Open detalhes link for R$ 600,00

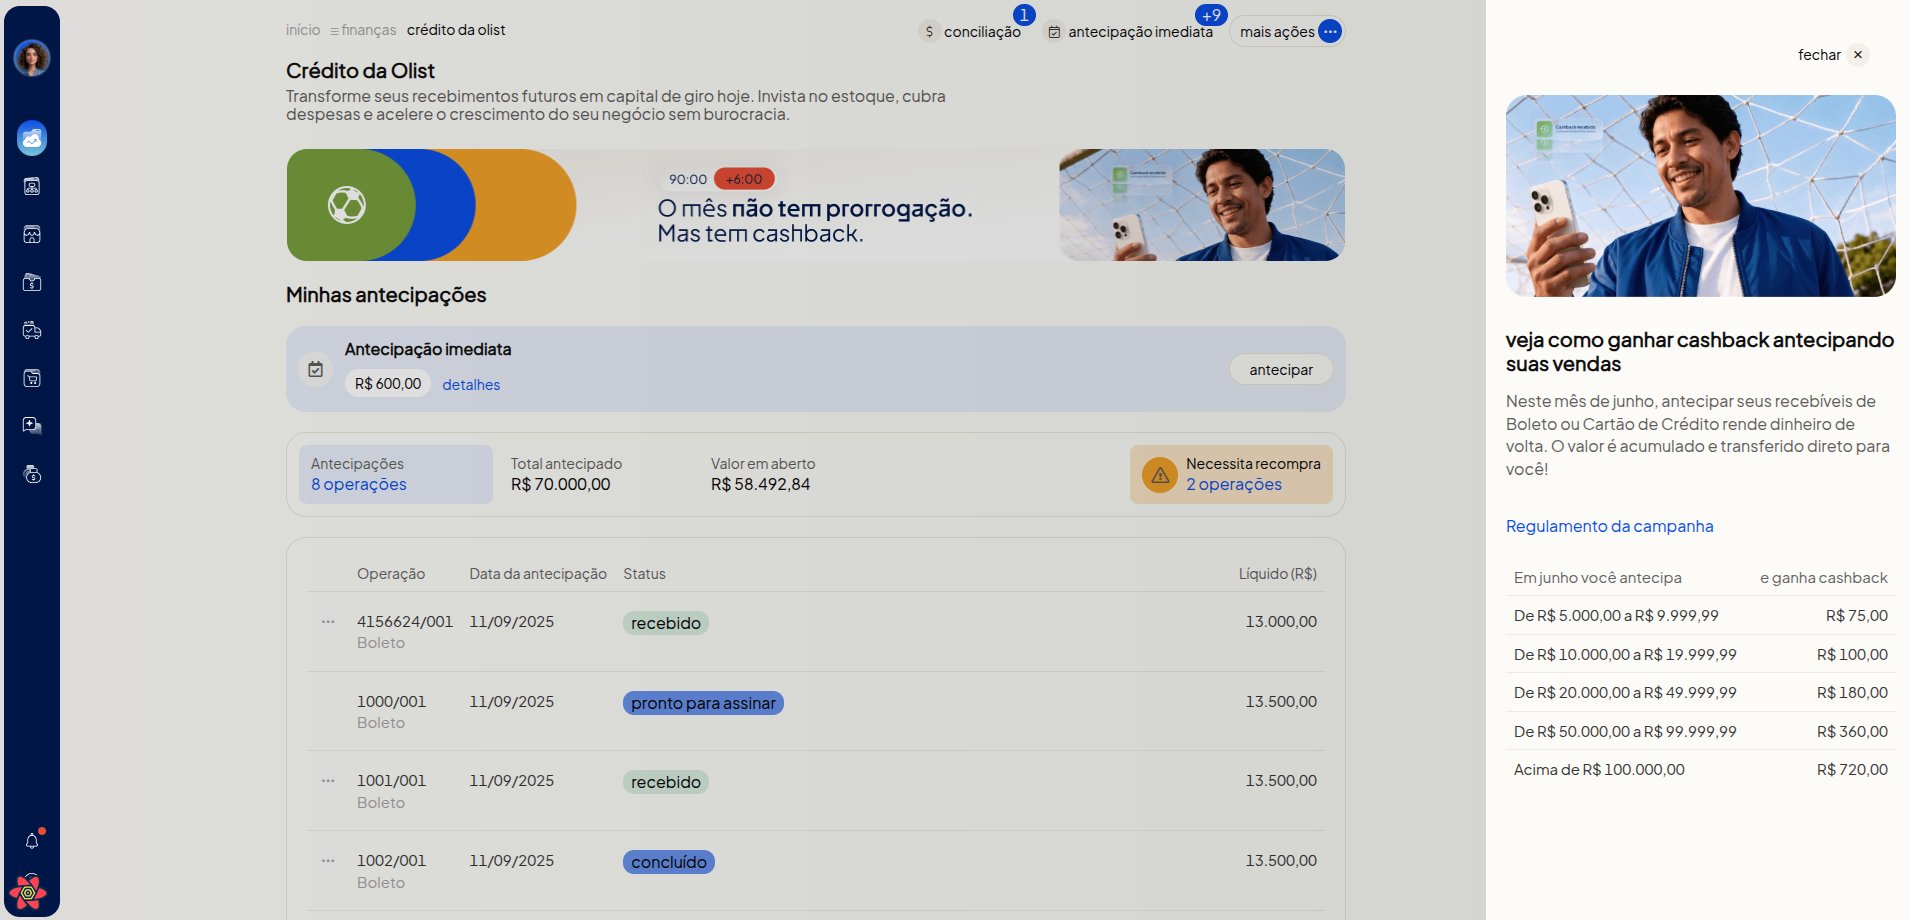coord(471,385)
